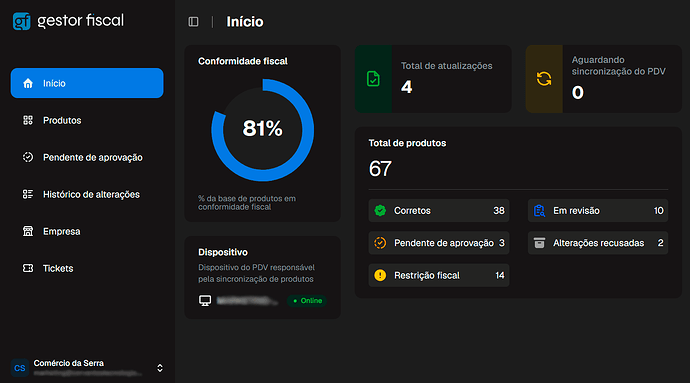
Task: Click the 81% compliance donut chart
Action: [263, 130]
